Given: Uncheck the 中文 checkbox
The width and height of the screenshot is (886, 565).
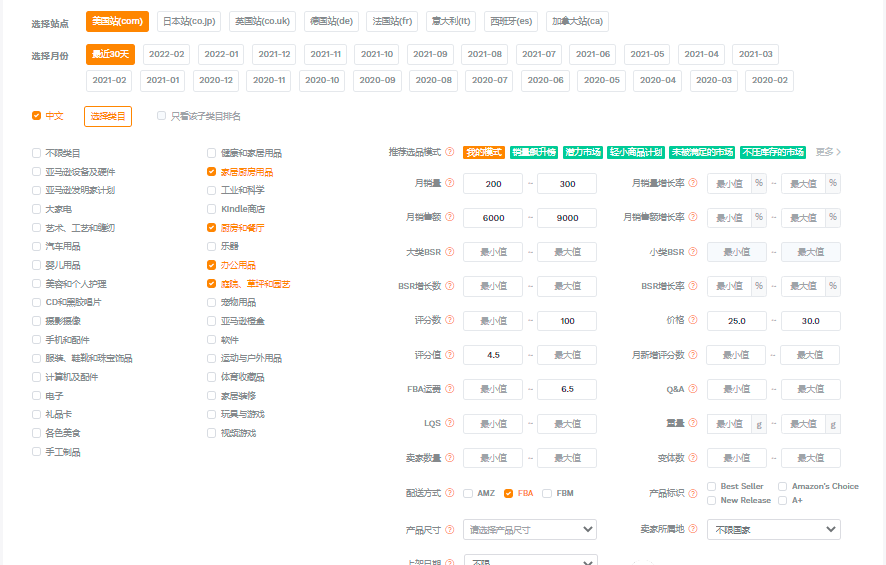Looking at the screenshot, I should pyautogui.click(x=37, y=116).
